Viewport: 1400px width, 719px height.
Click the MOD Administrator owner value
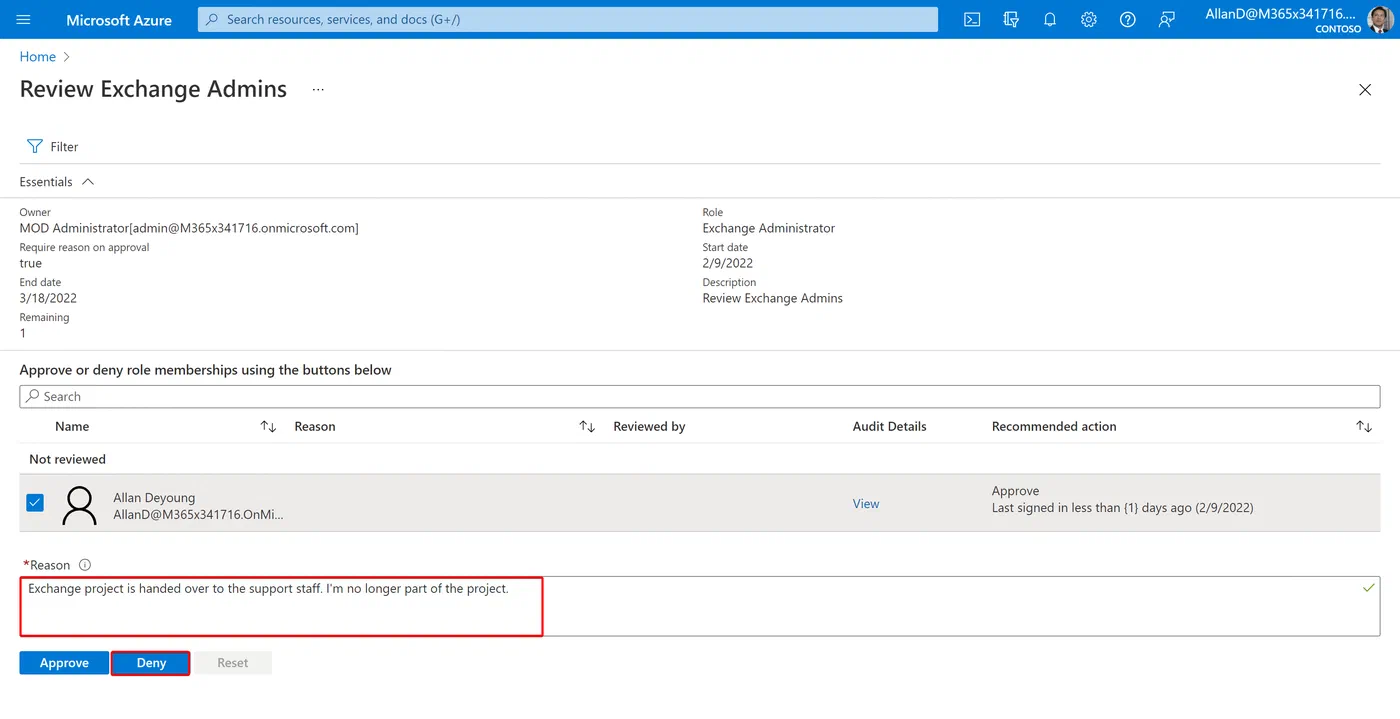coord(189,228)
